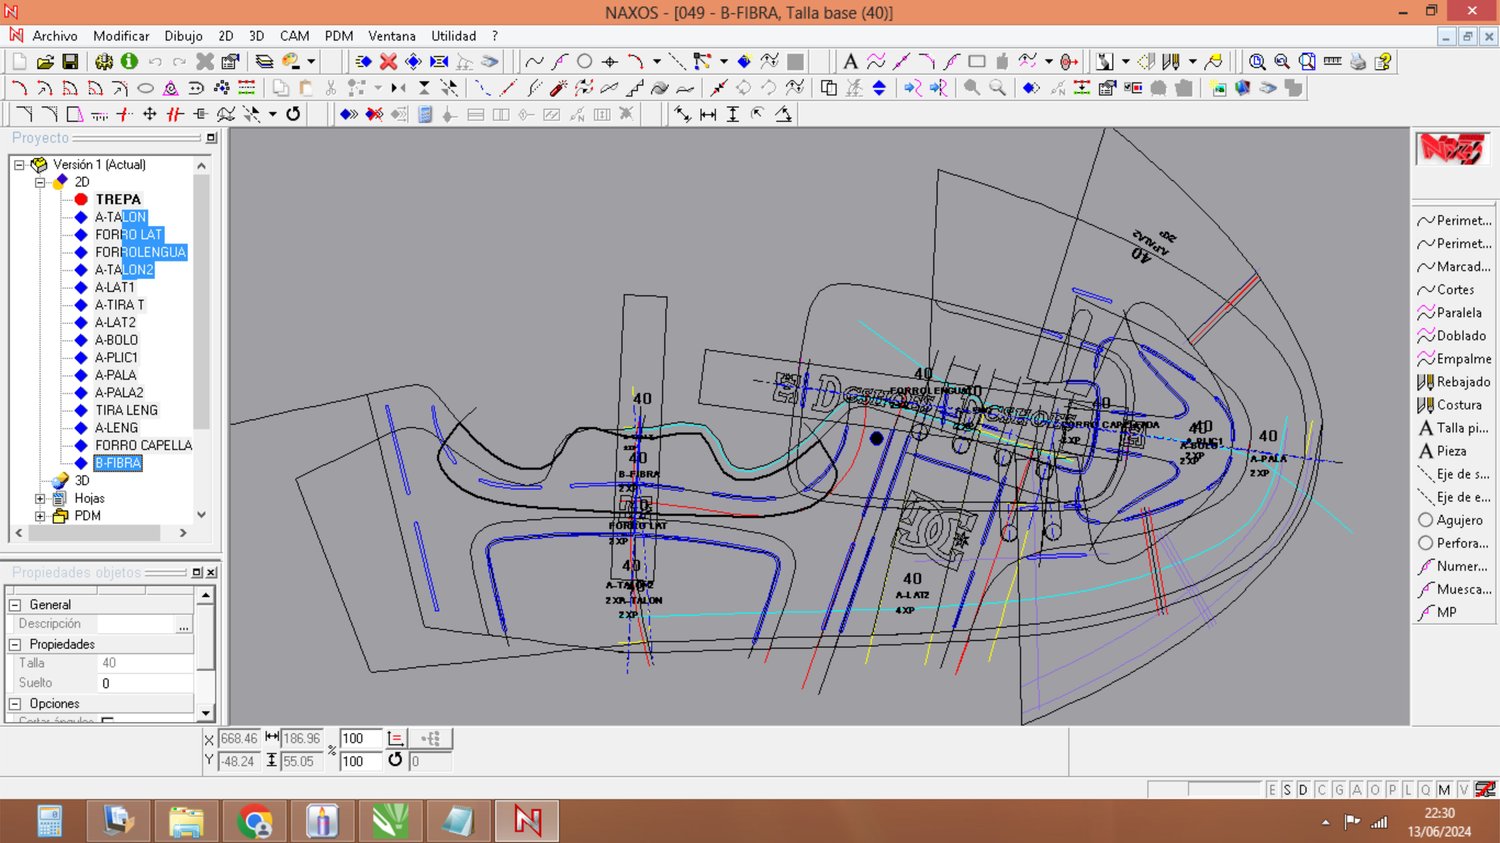Collapse the Propiedades section

[x=15, y=645]
